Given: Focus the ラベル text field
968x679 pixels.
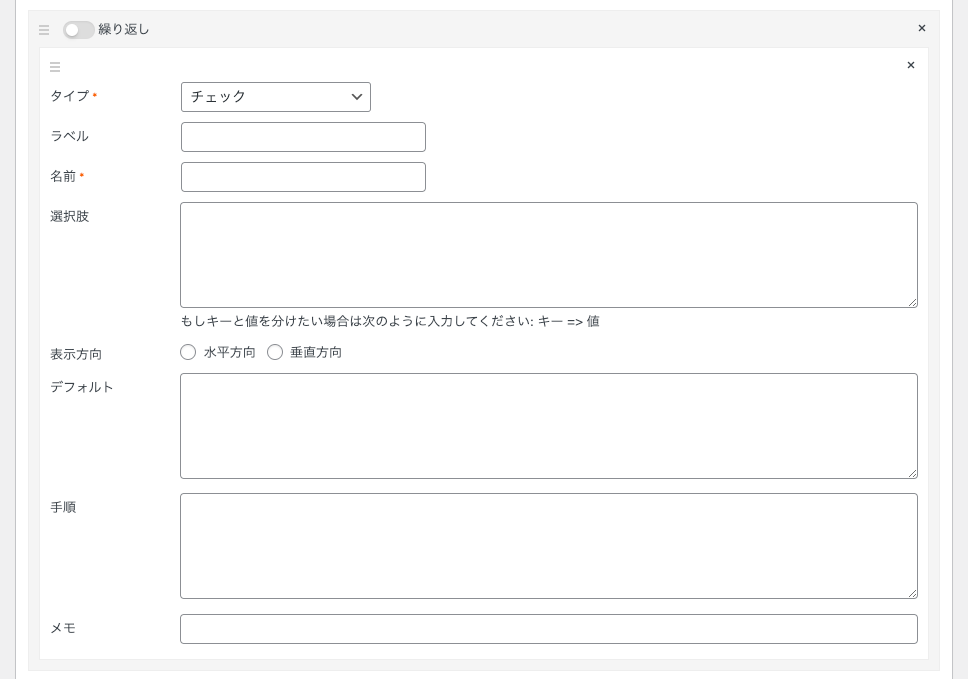Looking at the screenshot, I should 303,137.
